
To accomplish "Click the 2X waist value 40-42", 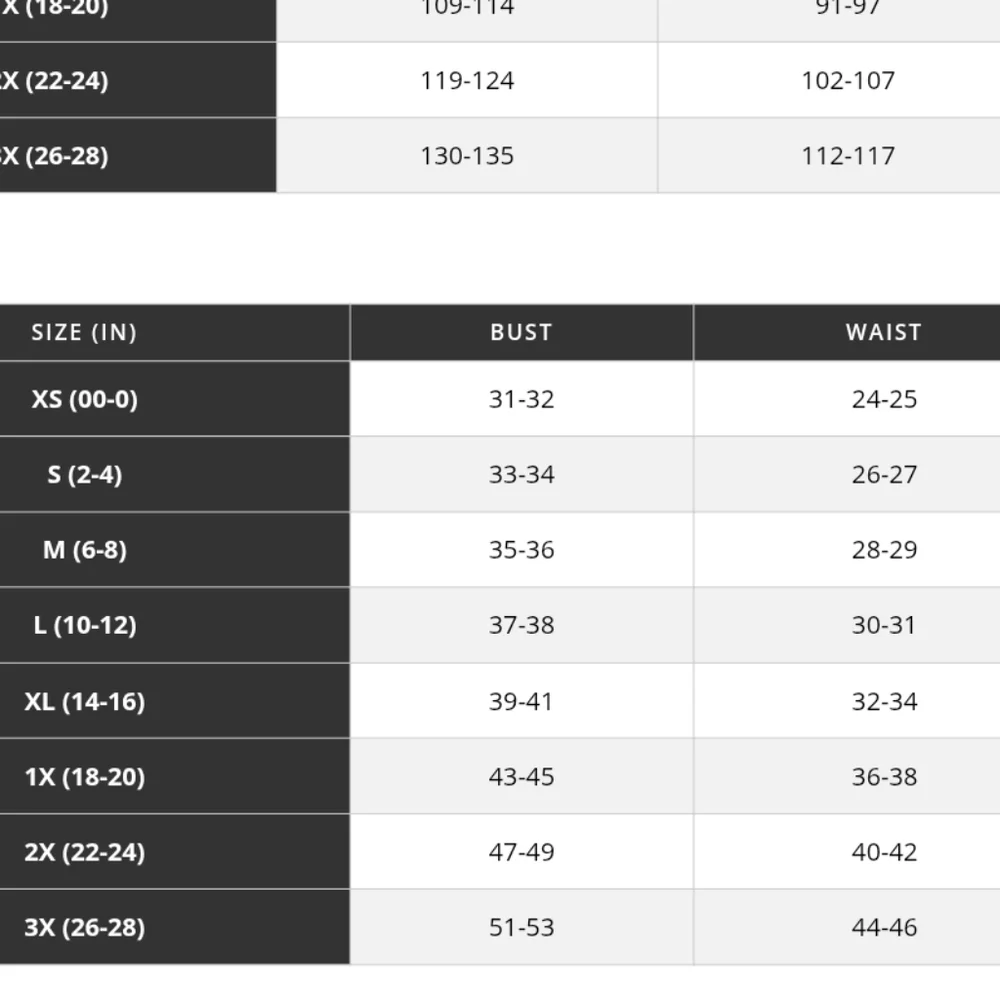I will (x=884, y=852).
